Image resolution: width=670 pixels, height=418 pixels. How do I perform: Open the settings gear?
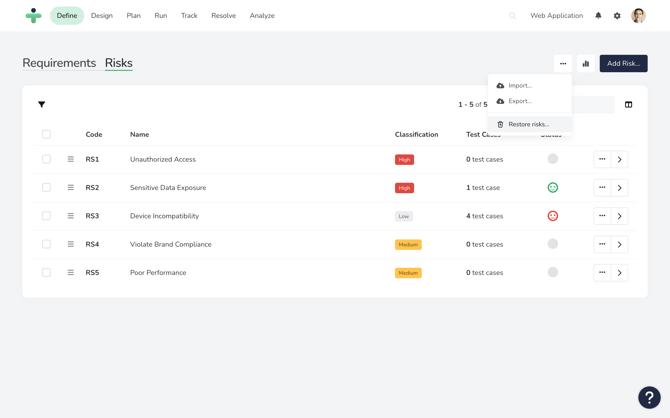(617, 16)
